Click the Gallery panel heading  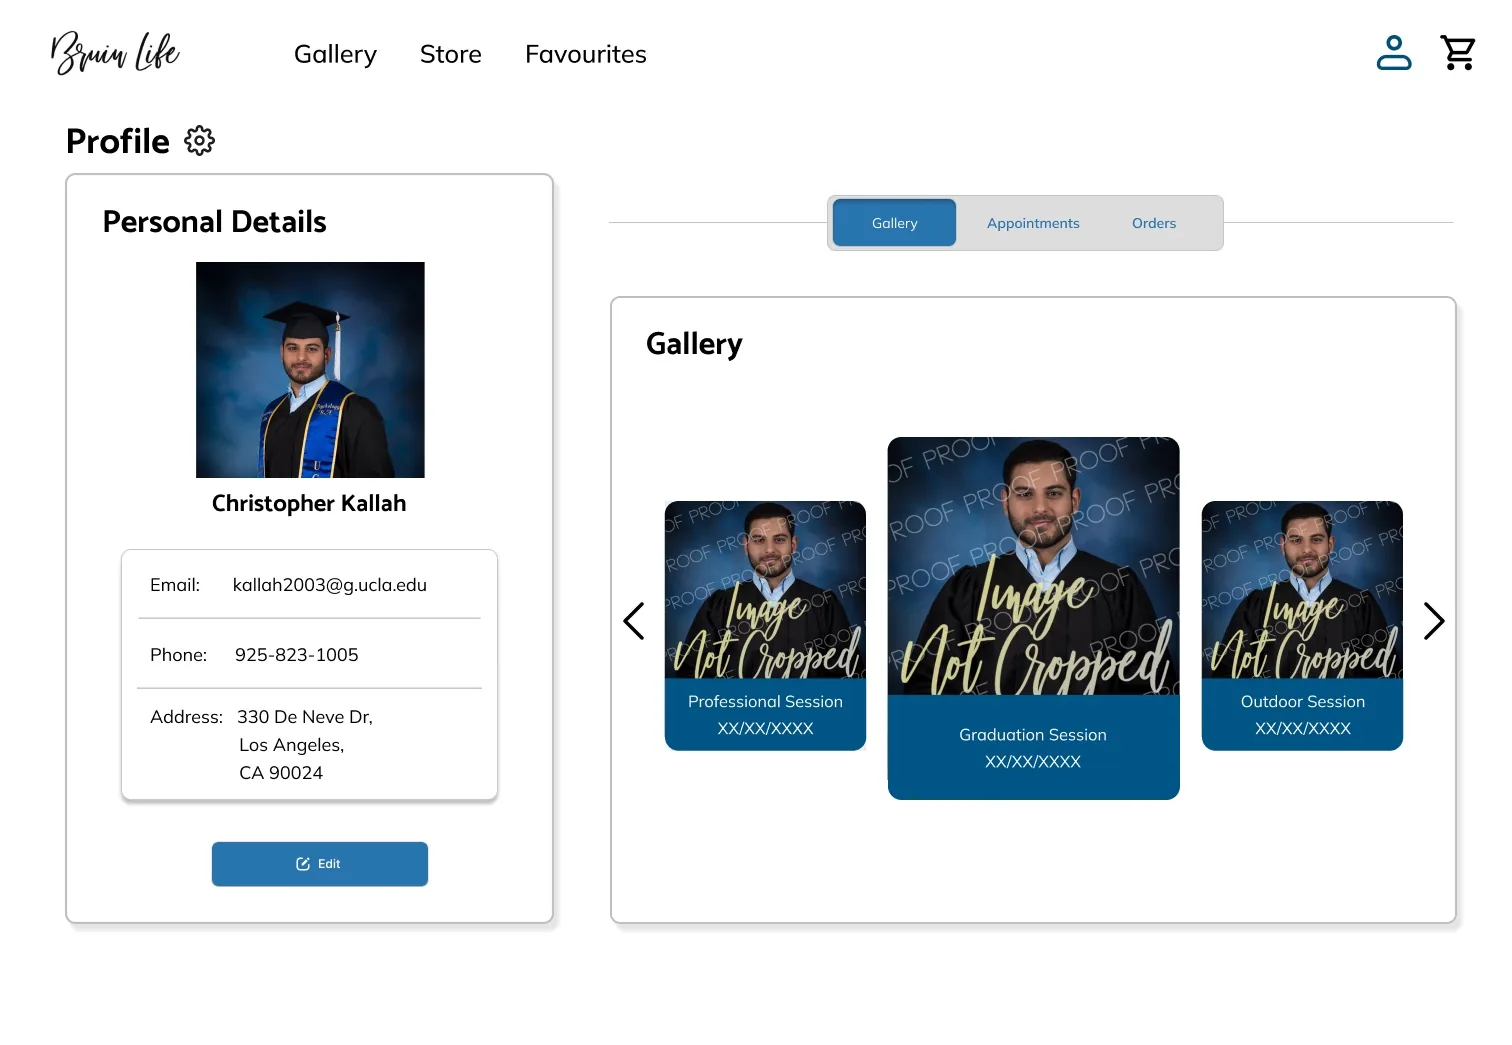tap(694, 344)
